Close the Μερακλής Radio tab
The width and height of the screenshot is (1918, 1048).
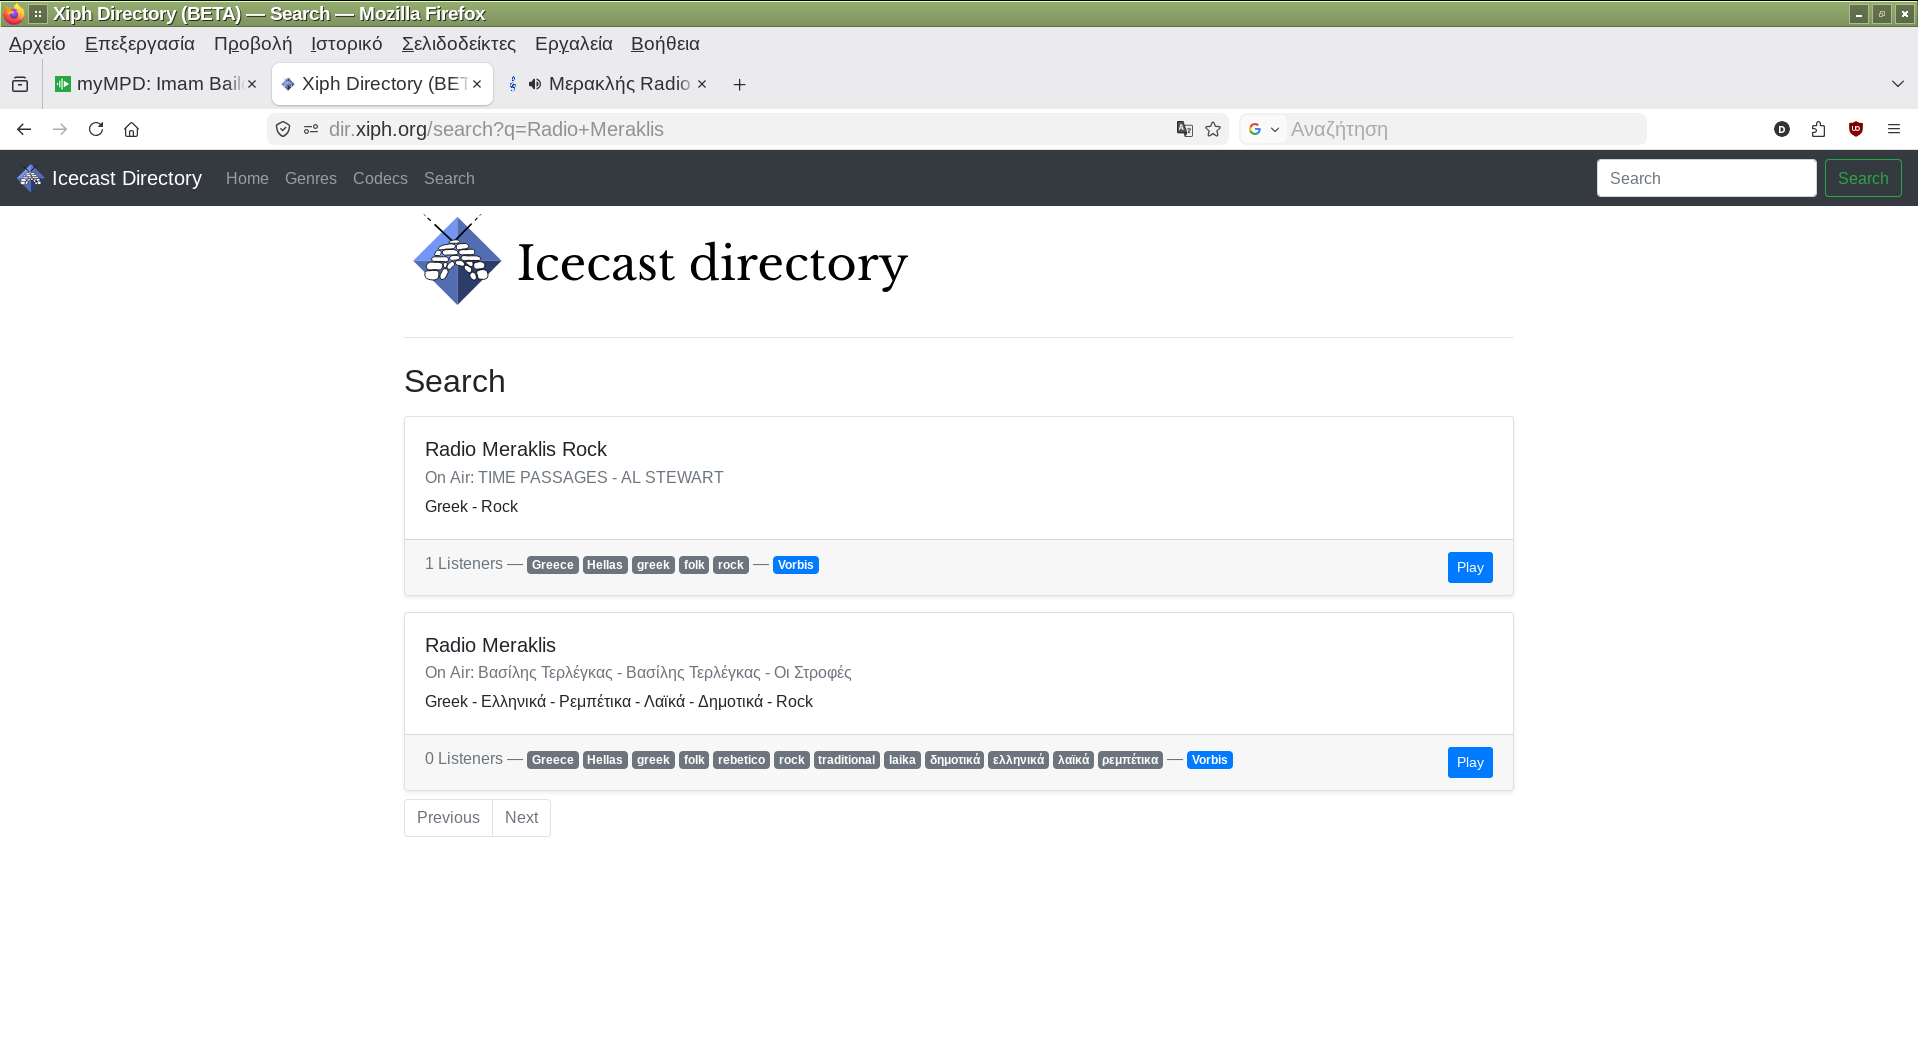click(x=702, y=84)
